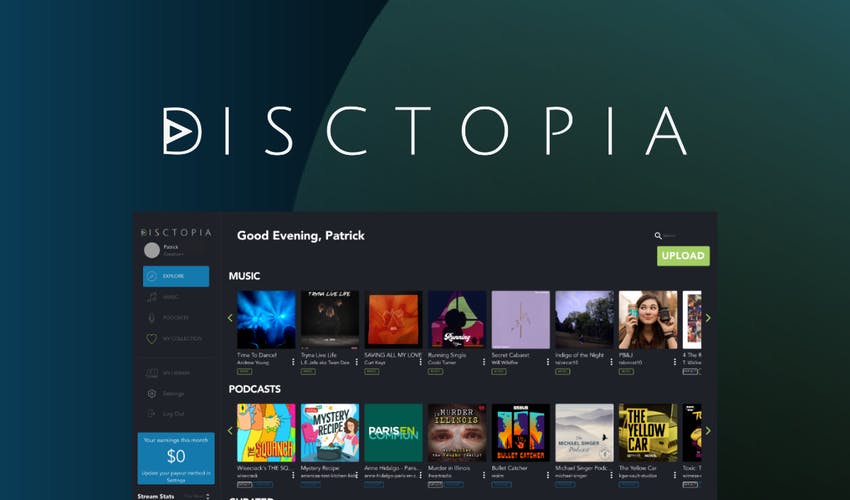Image resolution: width=850 pixels, height=500 pixels.
Task: Open three-dot menu for SAVING ALL MY LOVE
Action: coord(420,361)
